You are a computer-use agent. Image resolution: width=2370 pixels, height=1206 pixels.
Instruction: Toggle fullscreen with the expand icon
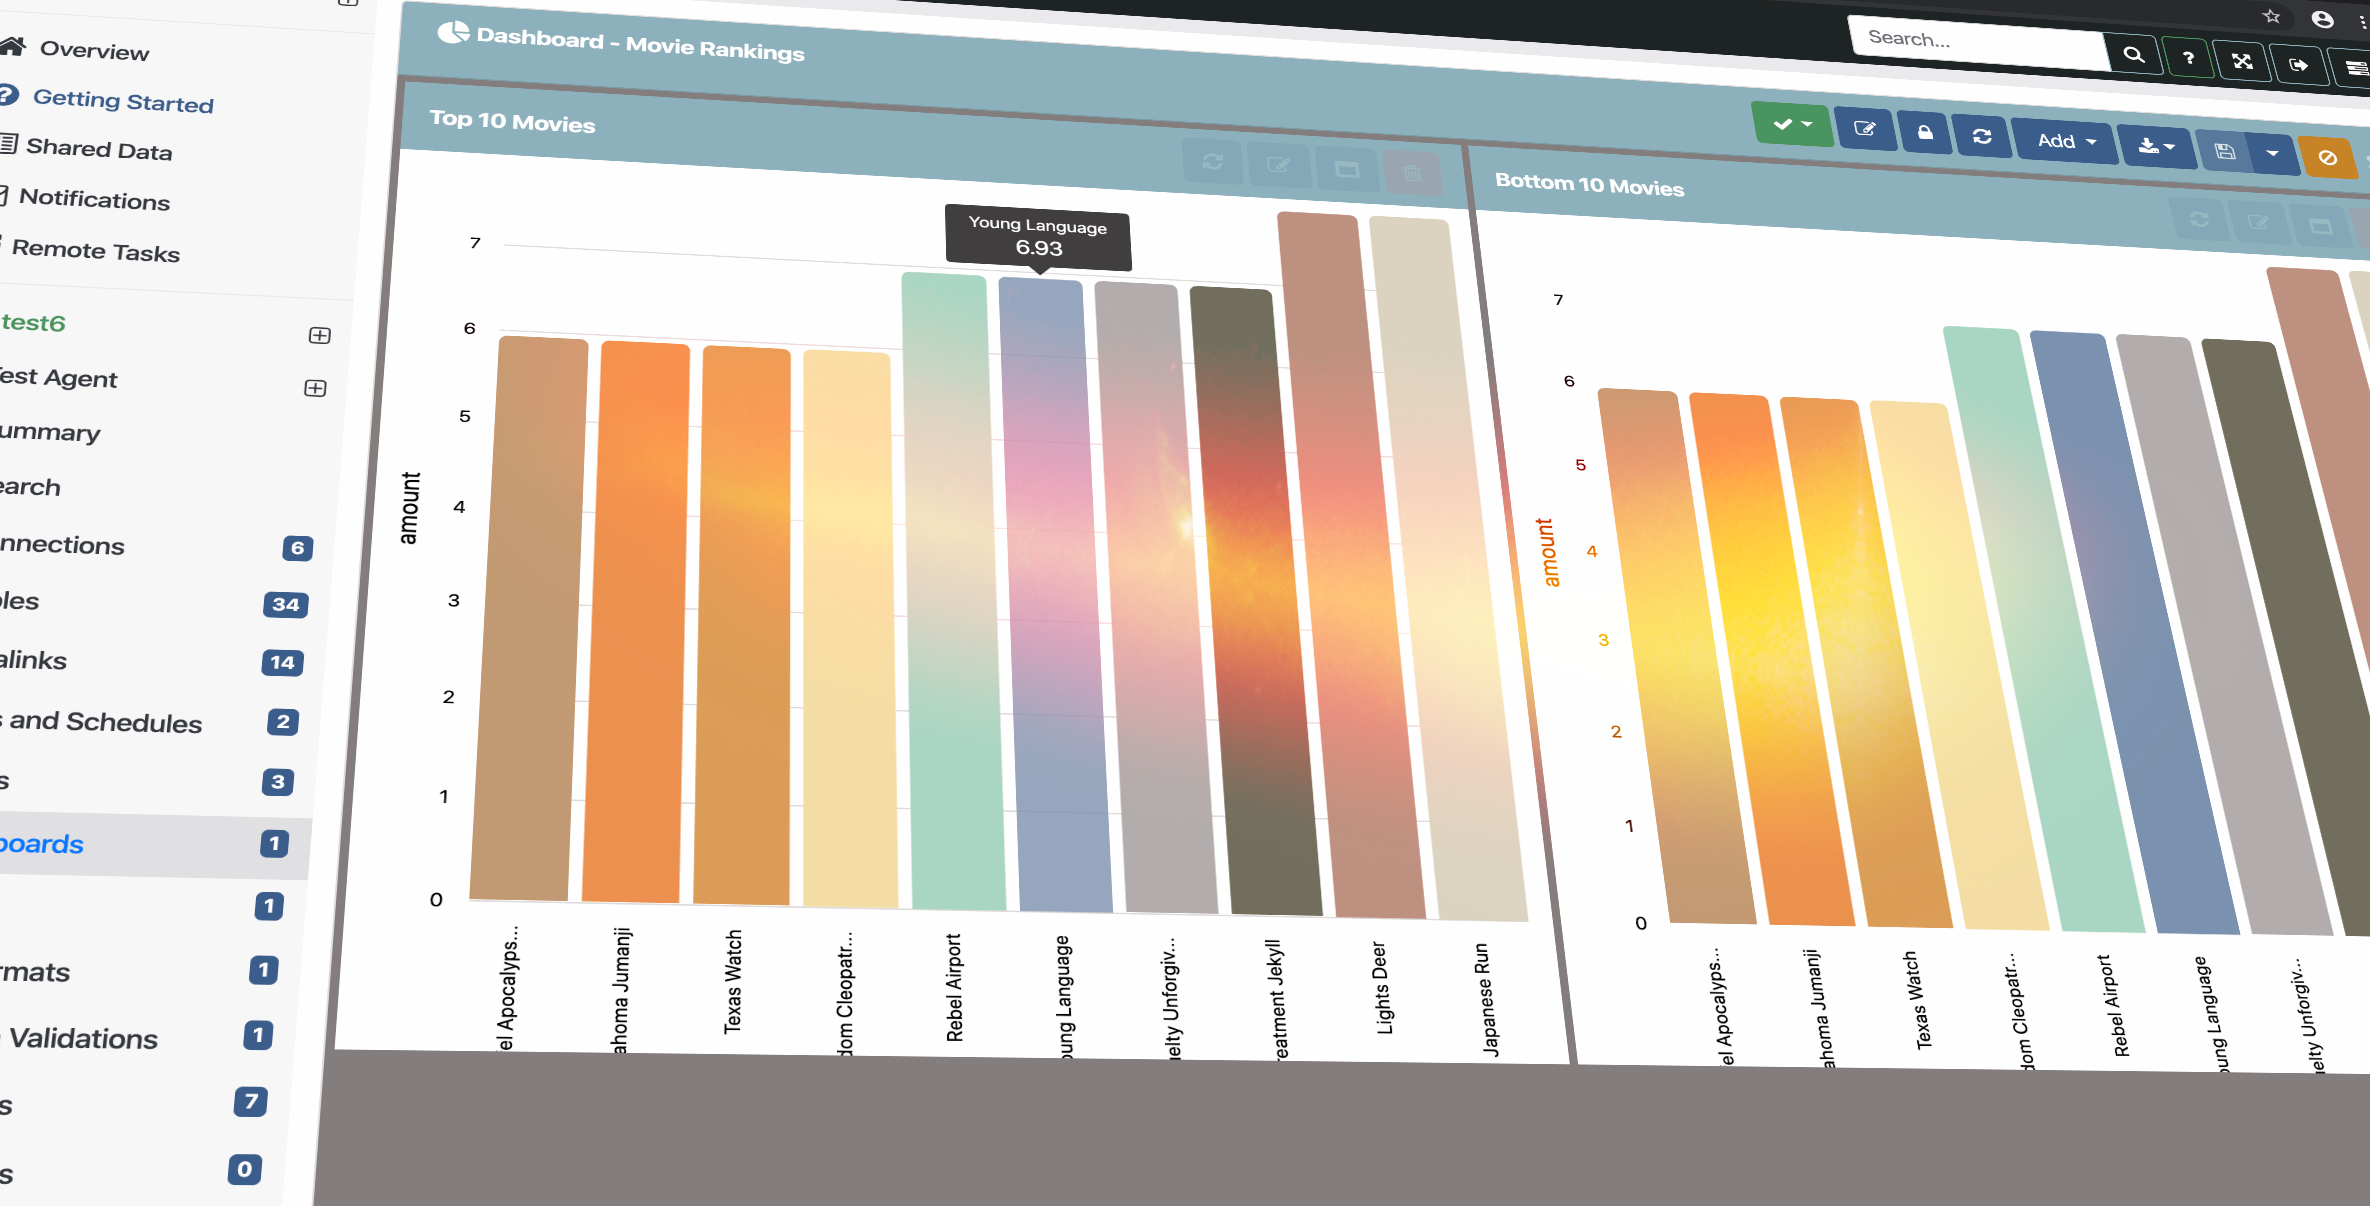(x=2243, y=60)
